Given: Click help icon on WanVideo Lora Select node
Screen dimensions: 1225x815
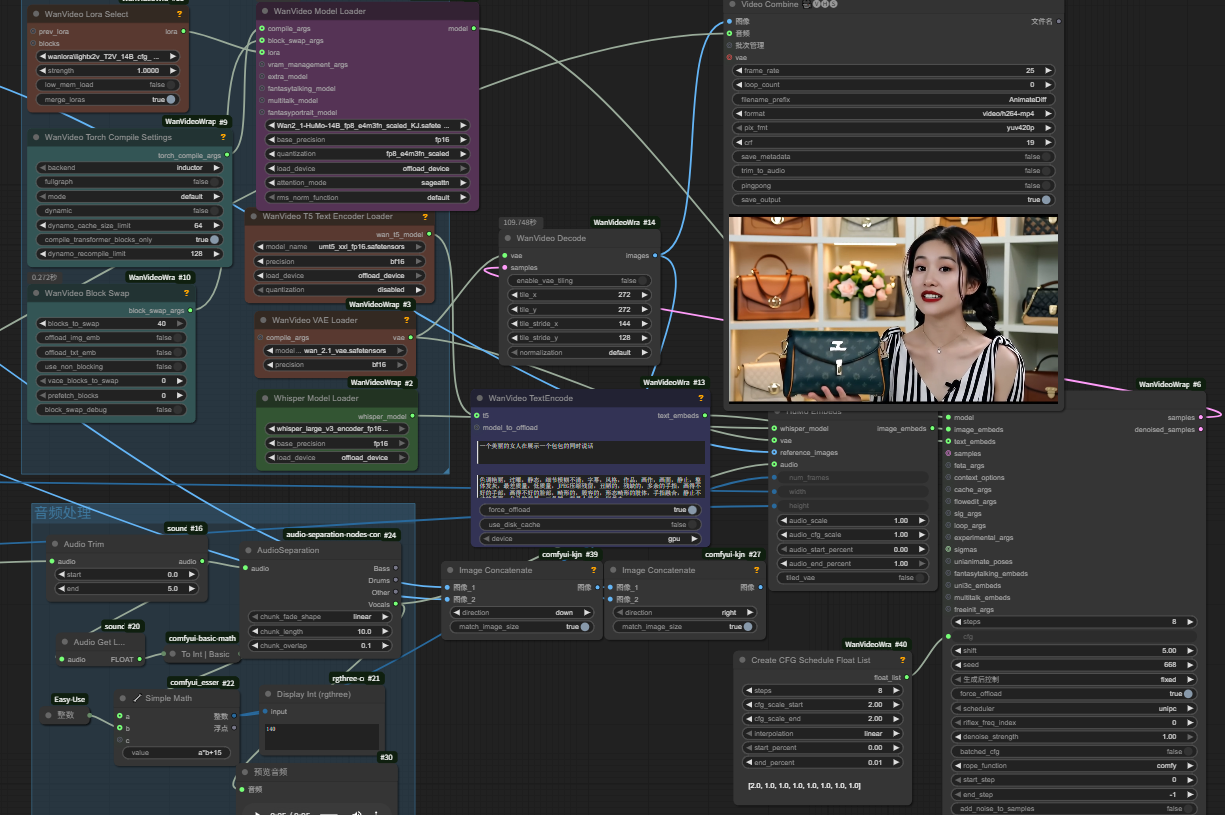Looking at the screenshot, I should (180, 14).
